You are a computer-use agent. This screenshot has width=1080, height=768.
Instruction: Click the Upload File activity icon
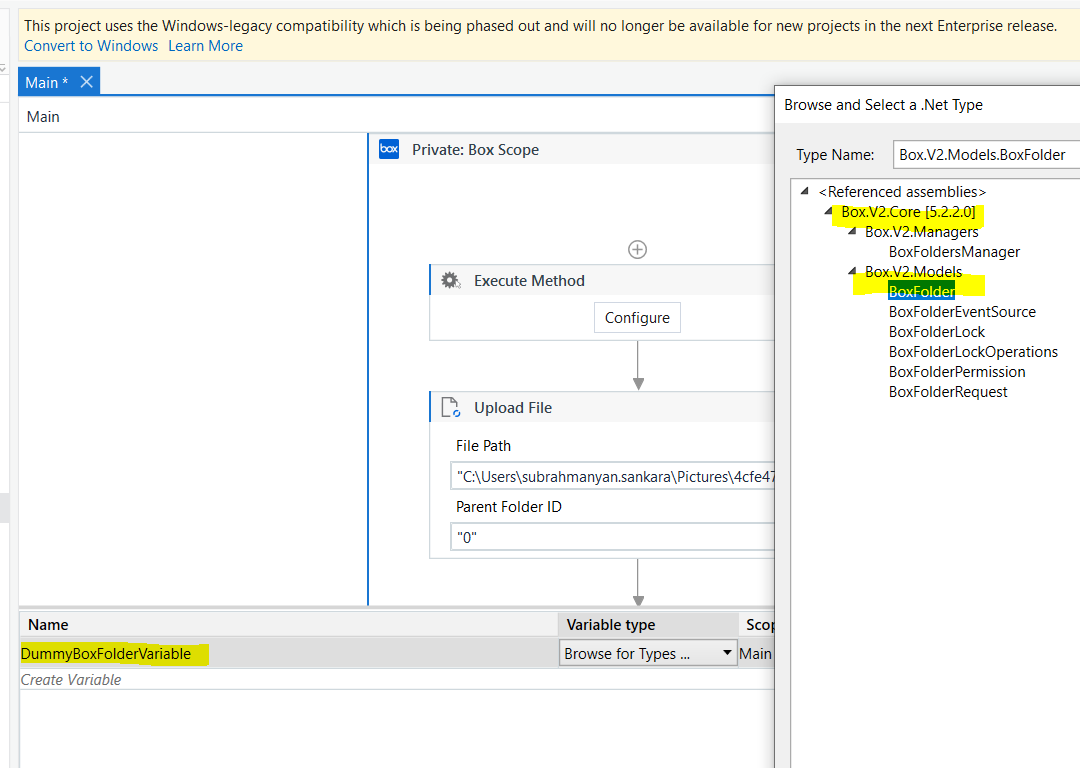point(450,407)
